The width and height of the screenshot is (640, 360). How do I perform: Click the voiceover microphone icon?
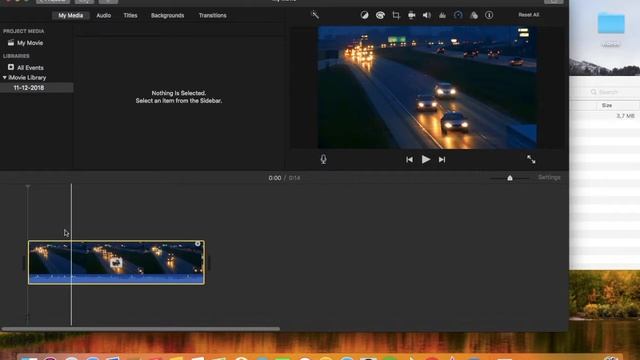click(x=323, y=159)
